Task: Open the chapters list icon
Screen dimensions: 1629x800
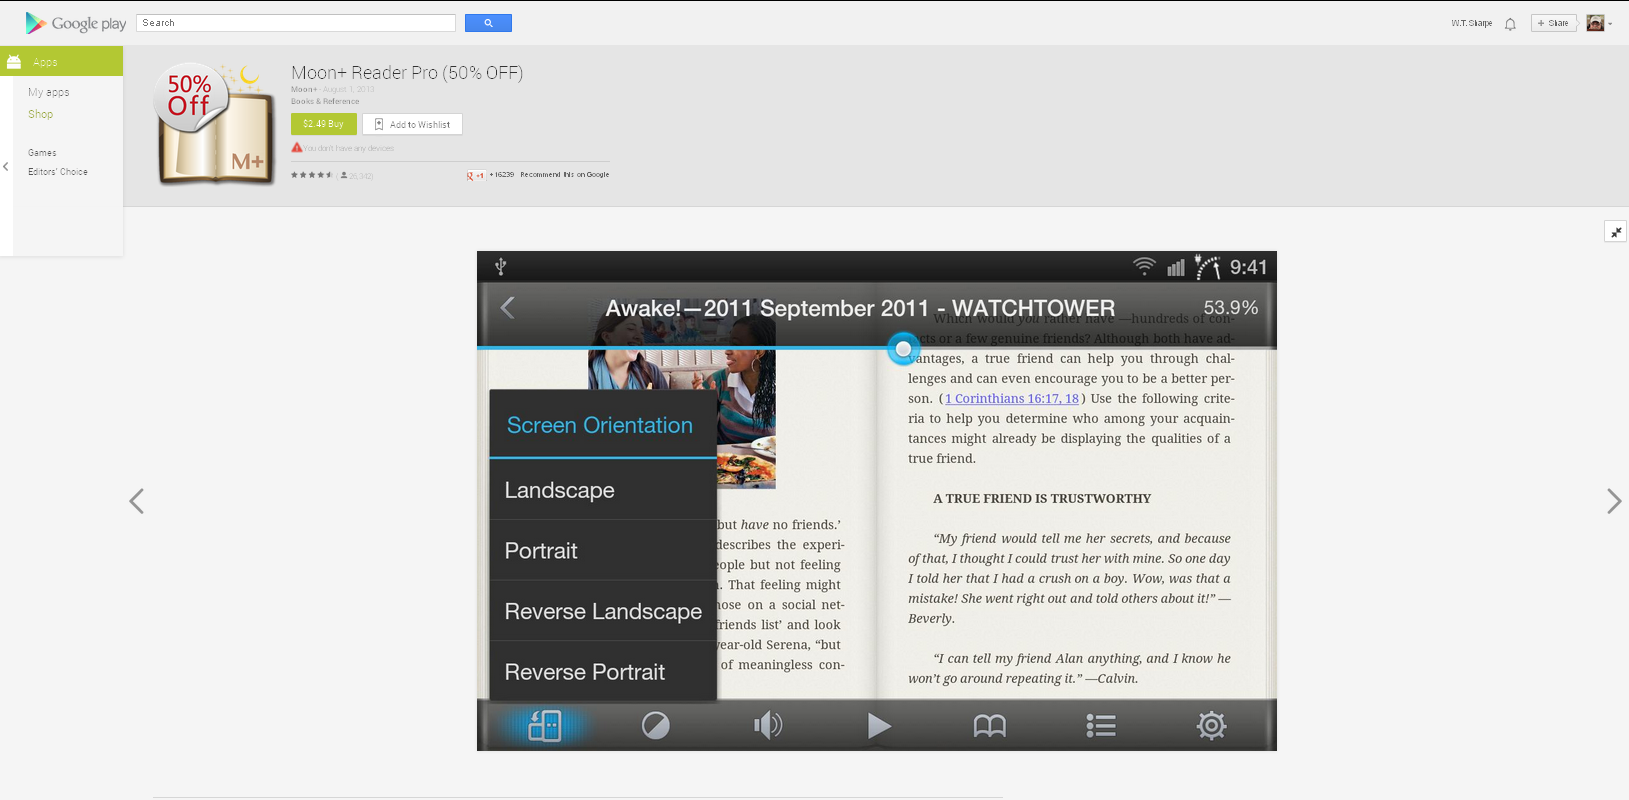Action: click(1101, 726)
